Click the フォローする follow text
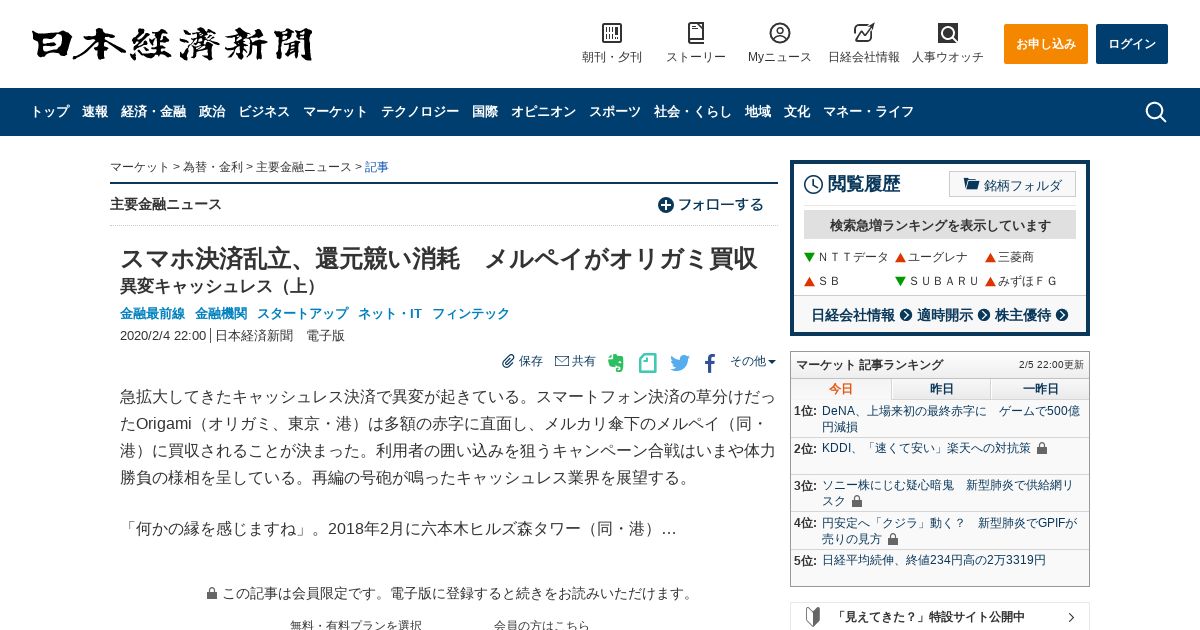Image resolution: width=1200 pixels, height=630 pixels. point(721,205)
